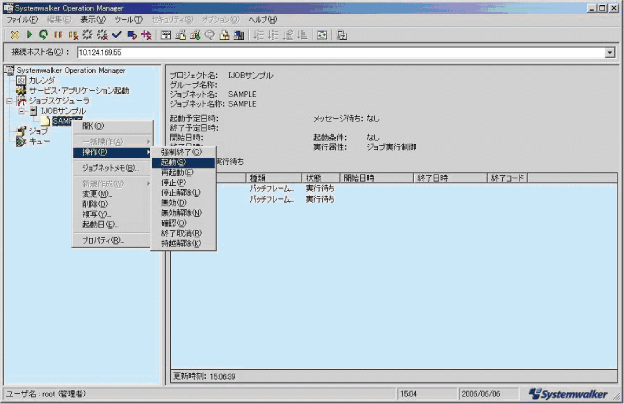Click the 終了コード column header
624x404 pixels.
coord(508,178)
